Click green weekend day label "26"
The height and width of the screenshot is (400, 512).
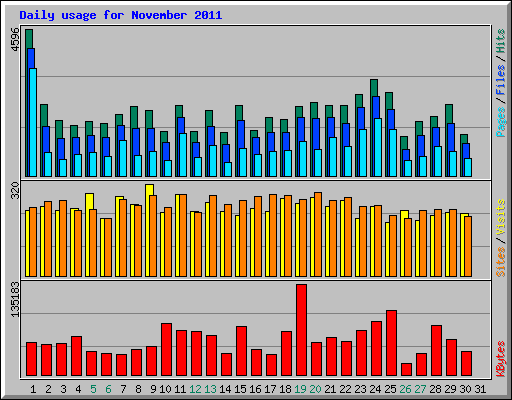pyautogui.click(x=405, y=389)
